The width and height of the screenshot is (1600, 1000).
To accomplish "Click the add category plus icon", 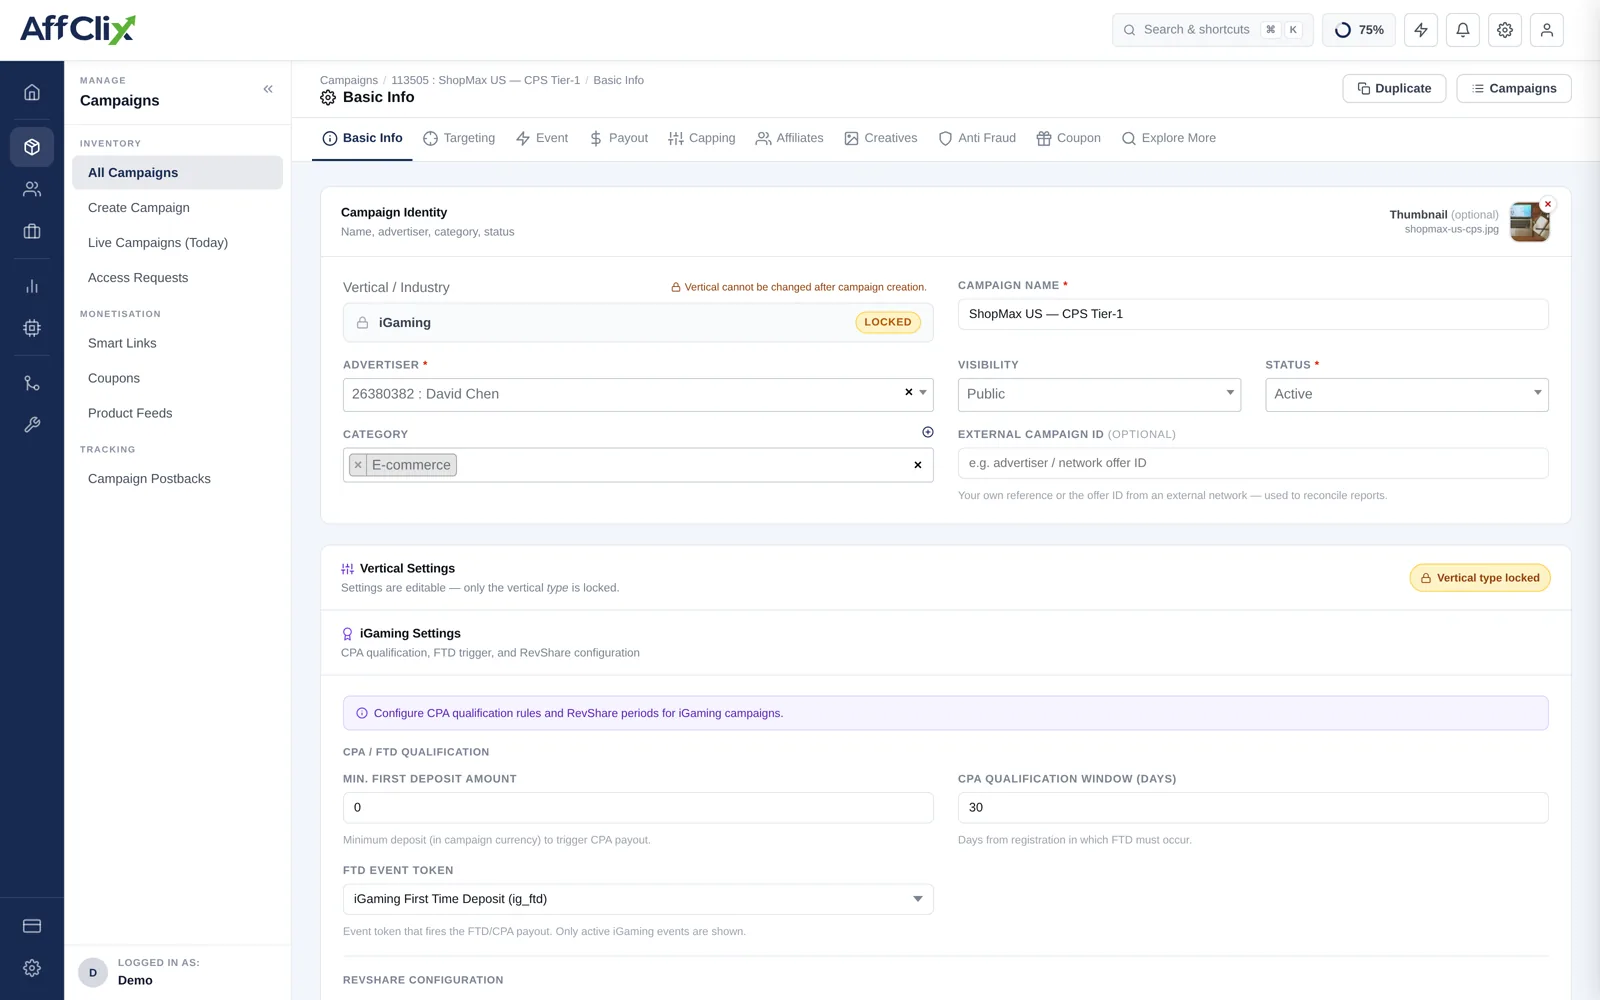I will pos(927,432).
